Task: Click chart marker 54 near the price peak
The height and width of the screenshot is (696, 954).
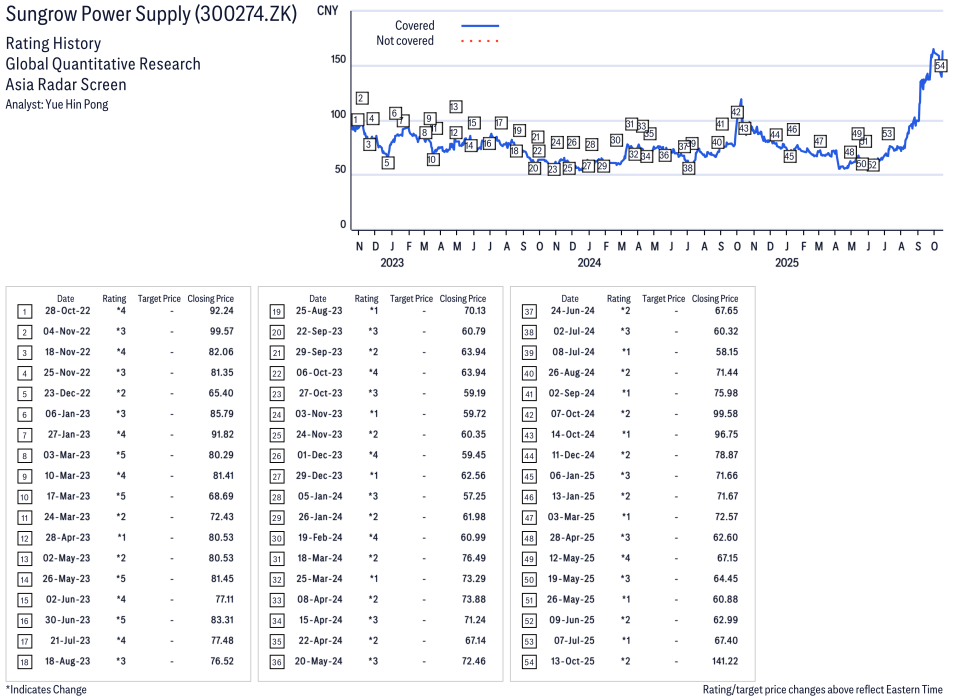Action: [x=940, y=66]
